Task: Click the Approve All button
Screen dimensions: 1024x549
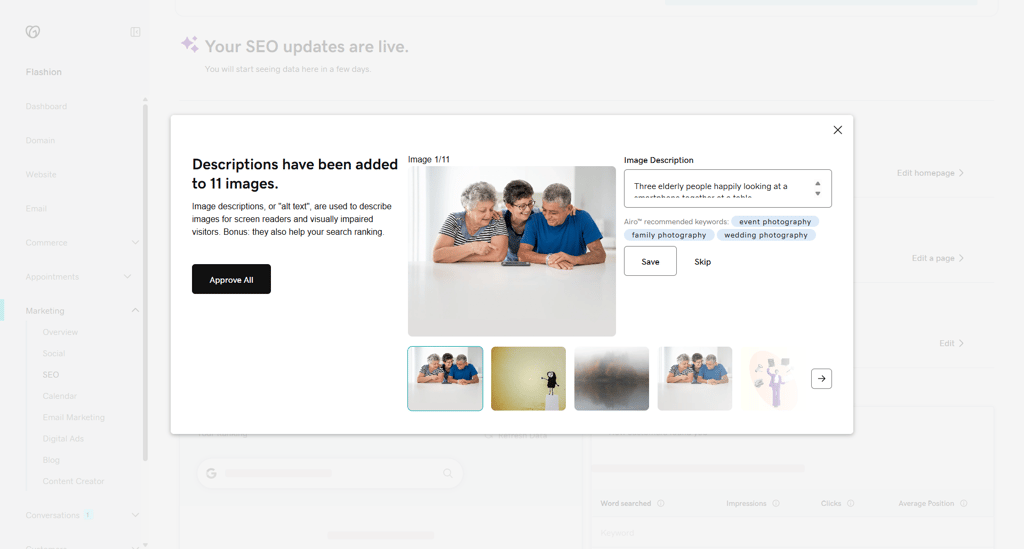Action: [231, 279]
